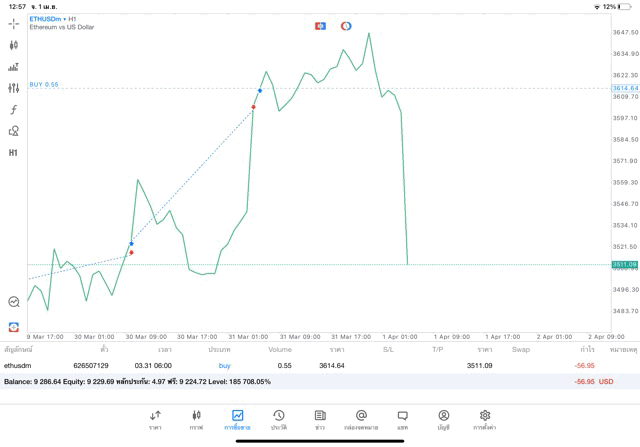Tap the BUY 0.55 trade level line
The image size is (640, 447).
coord(44,85)
